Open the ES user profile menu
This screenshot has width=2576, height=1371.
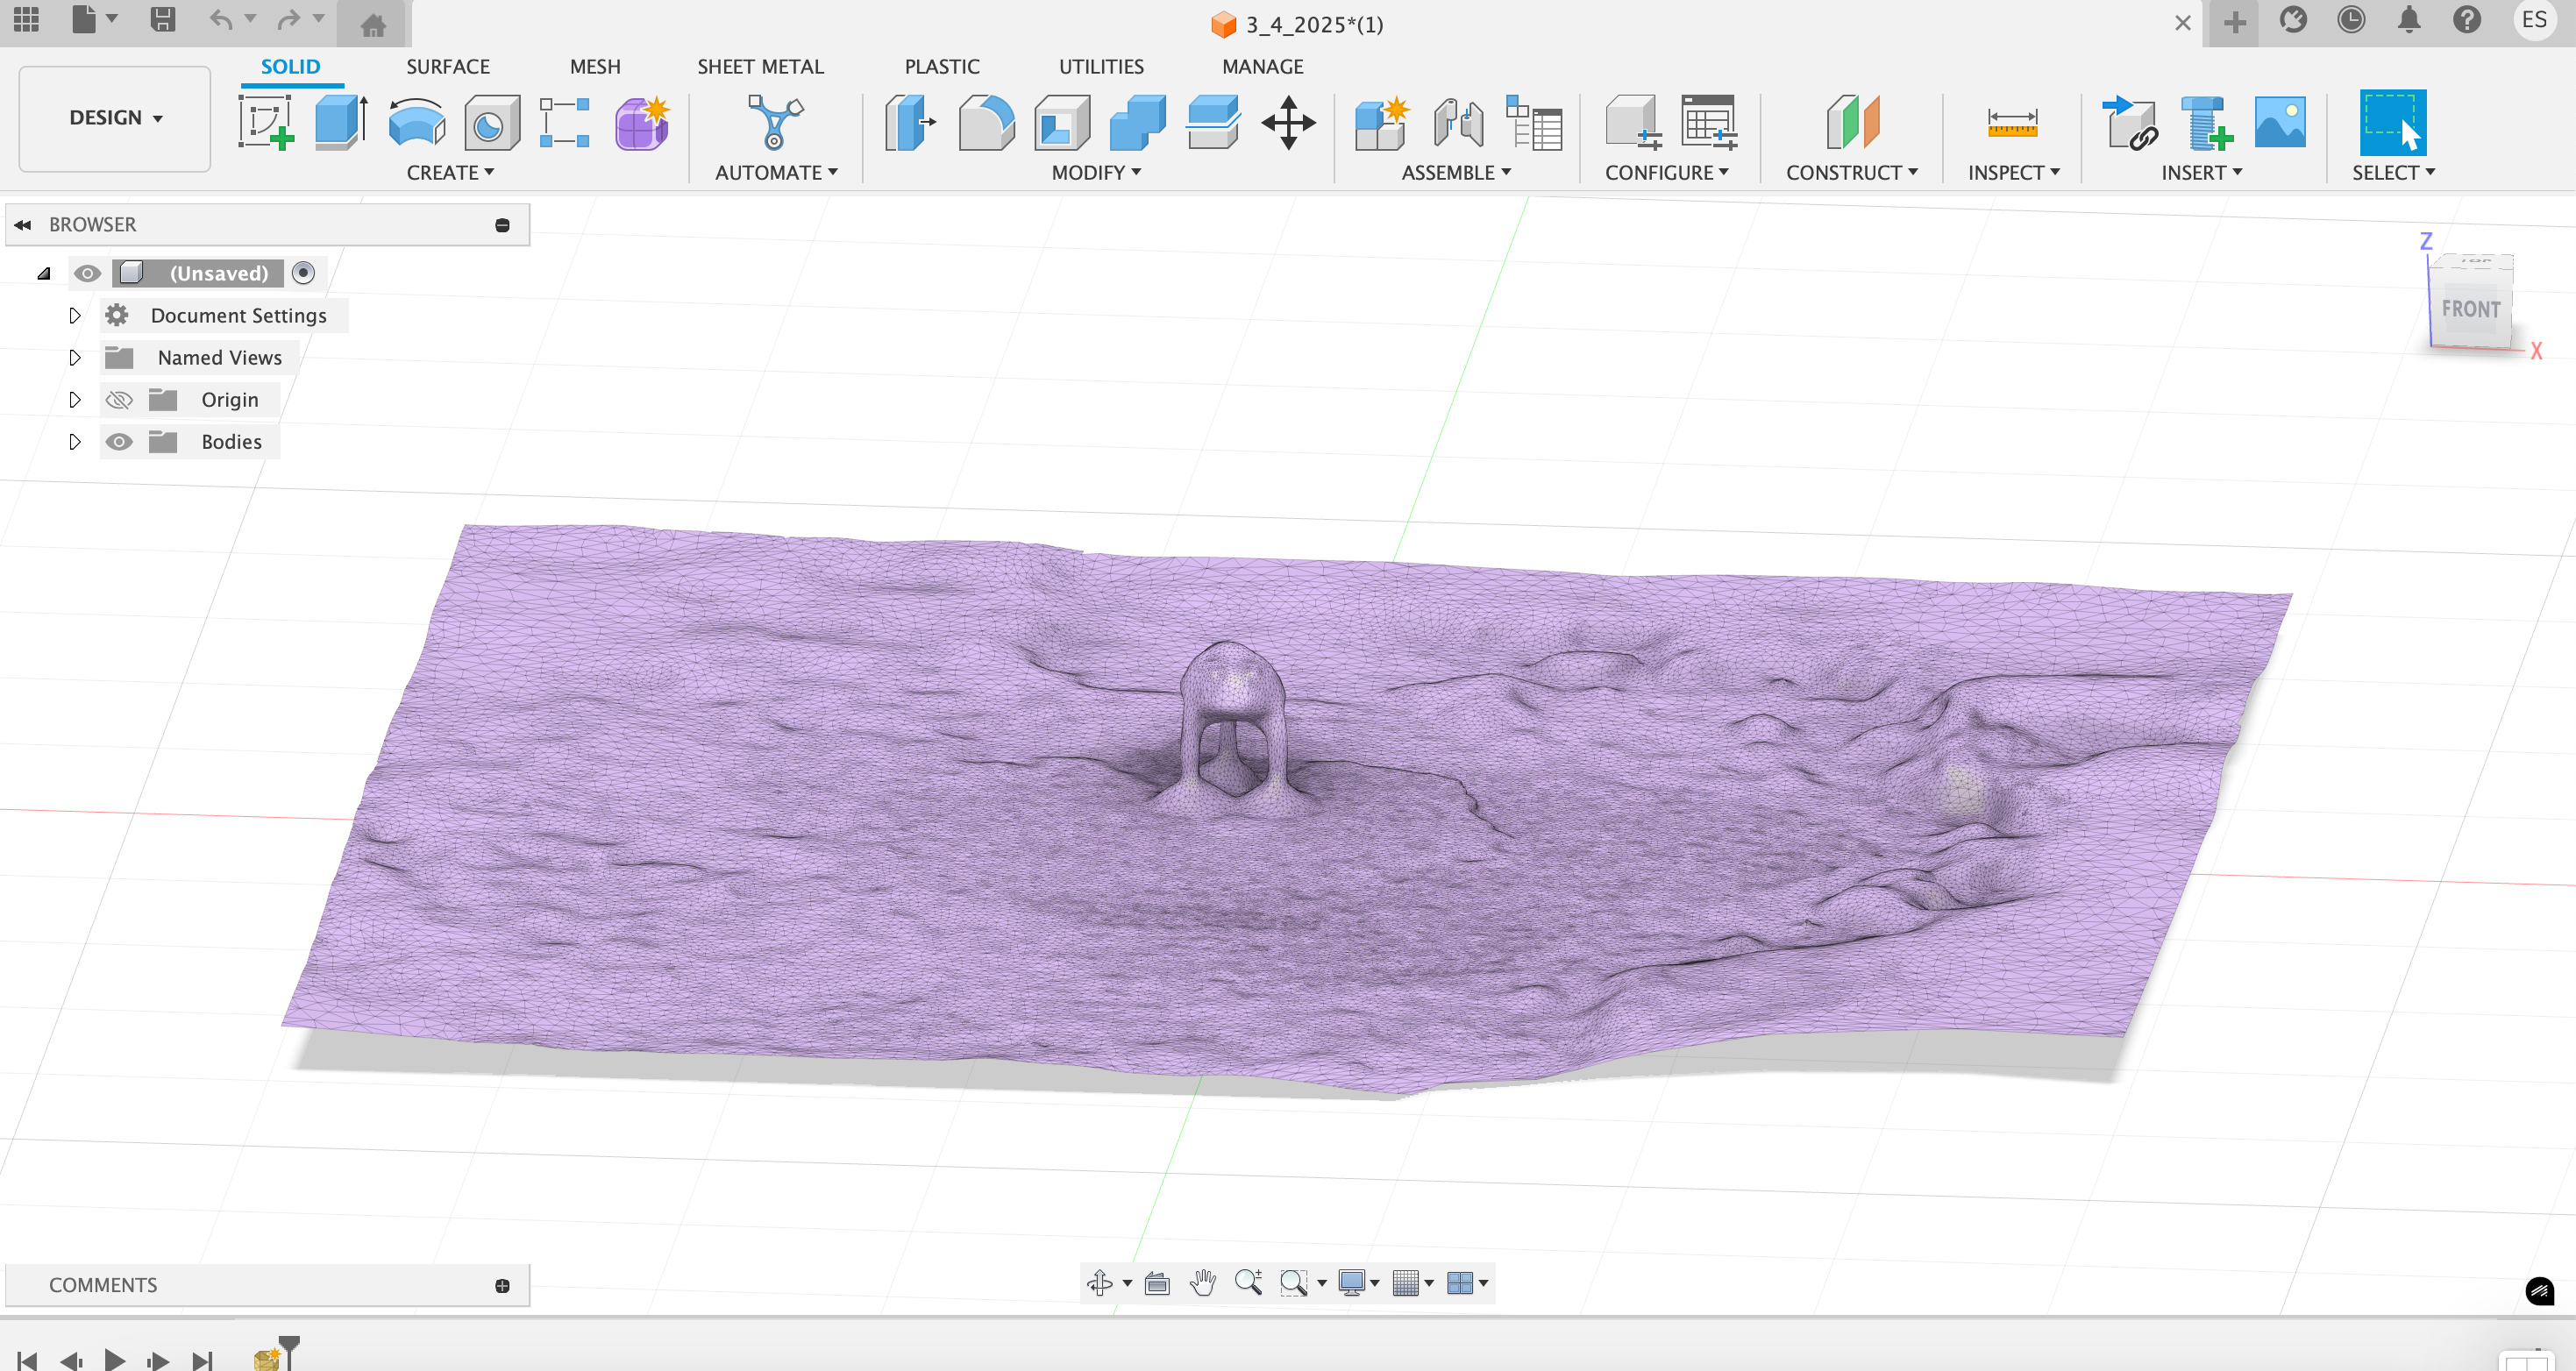point(2534,20)
